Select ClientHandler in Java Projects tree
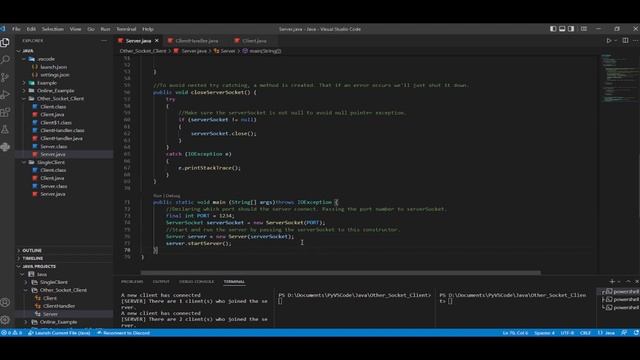The image size is (640, 360). click(59, 306)
